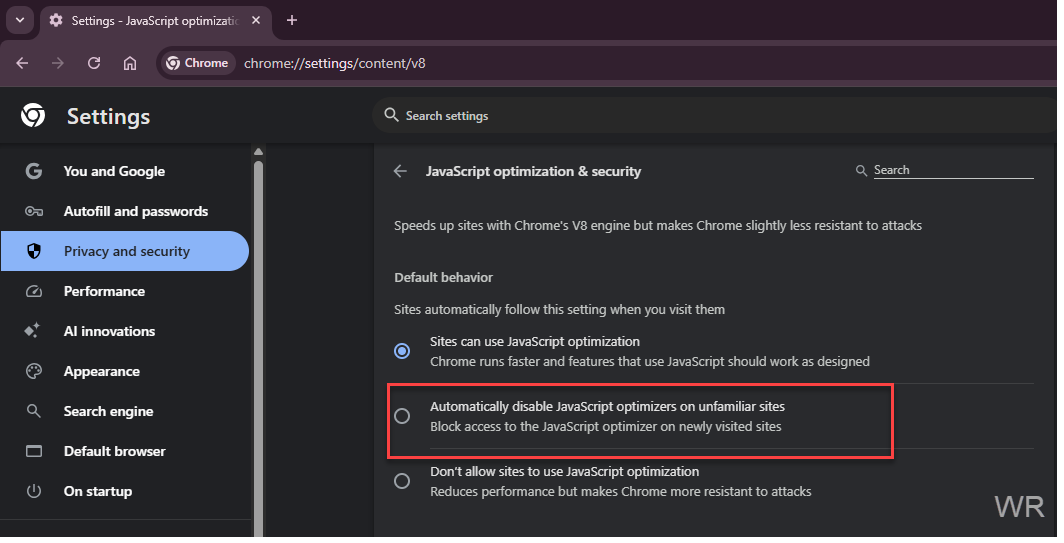Click the sidebar vertical scrollbar
The height and width of the screenshot is (543, 1064).
[258, 340]
